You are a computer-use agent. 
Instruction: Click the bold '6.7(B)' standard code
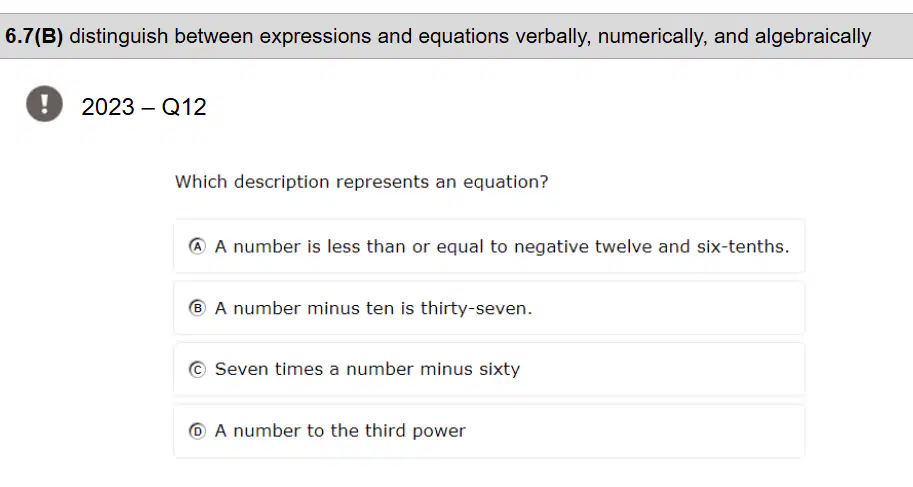coord(34,36)
